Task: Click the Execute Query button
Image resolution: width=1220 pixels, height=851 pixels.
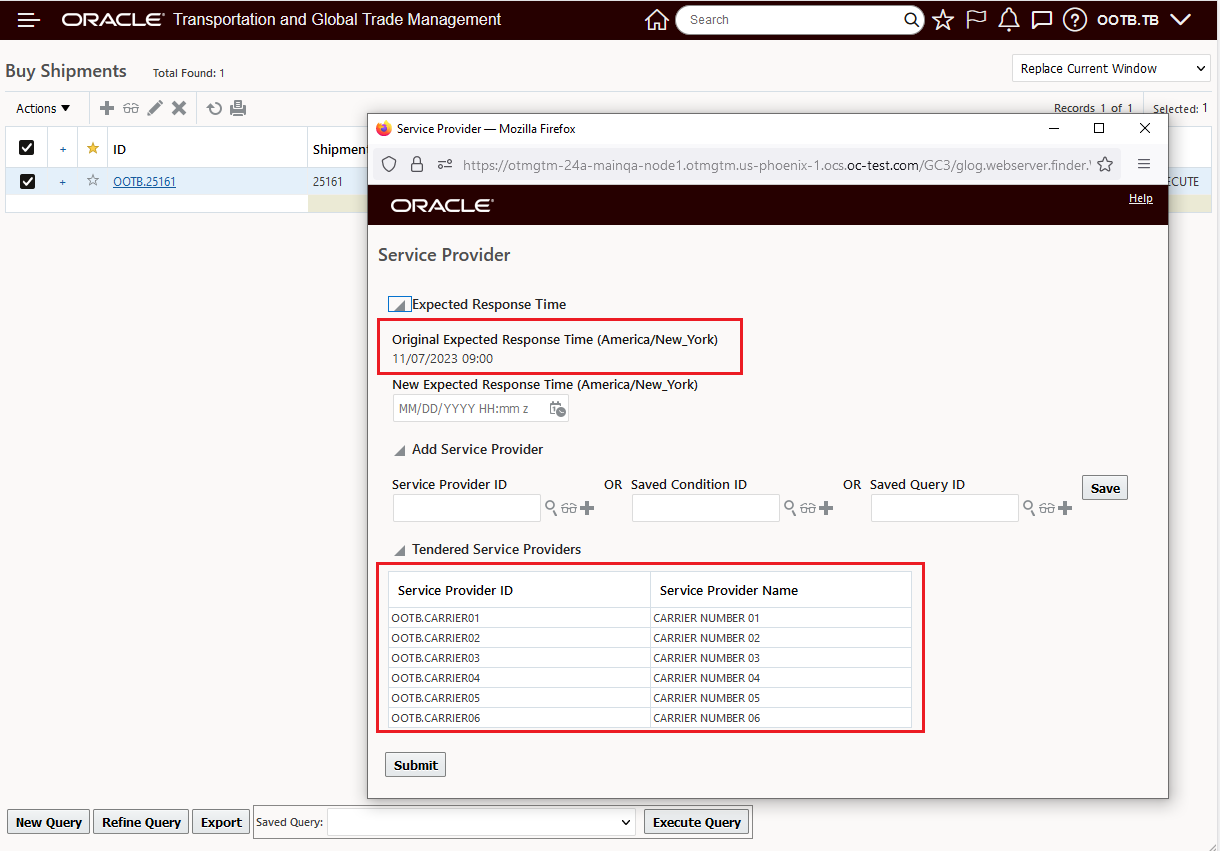Action: click(x=697, y=822)
